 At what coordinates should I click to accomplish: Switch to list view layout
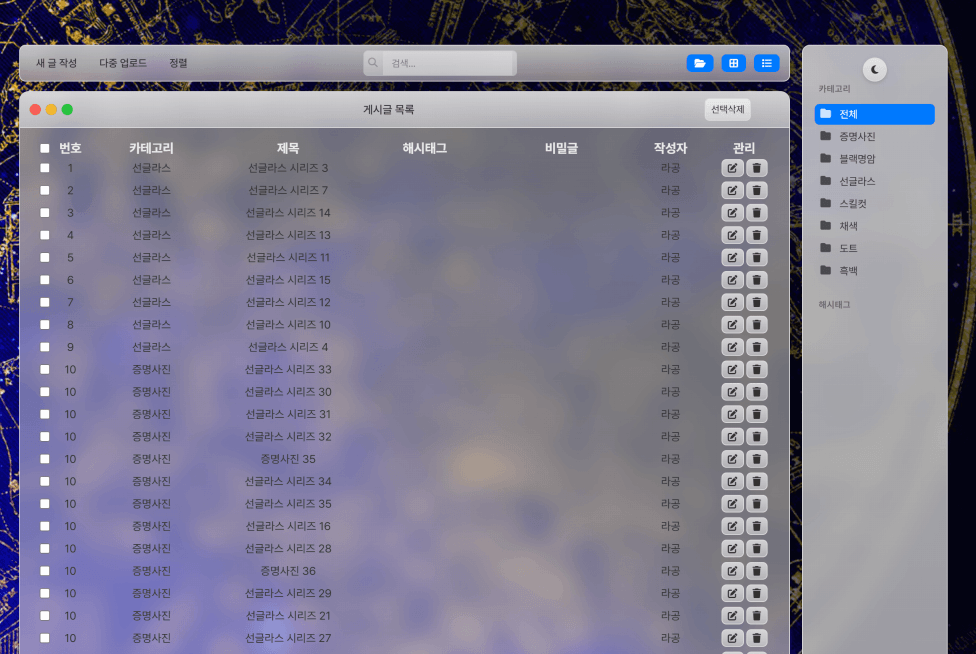tap(767, 62)
